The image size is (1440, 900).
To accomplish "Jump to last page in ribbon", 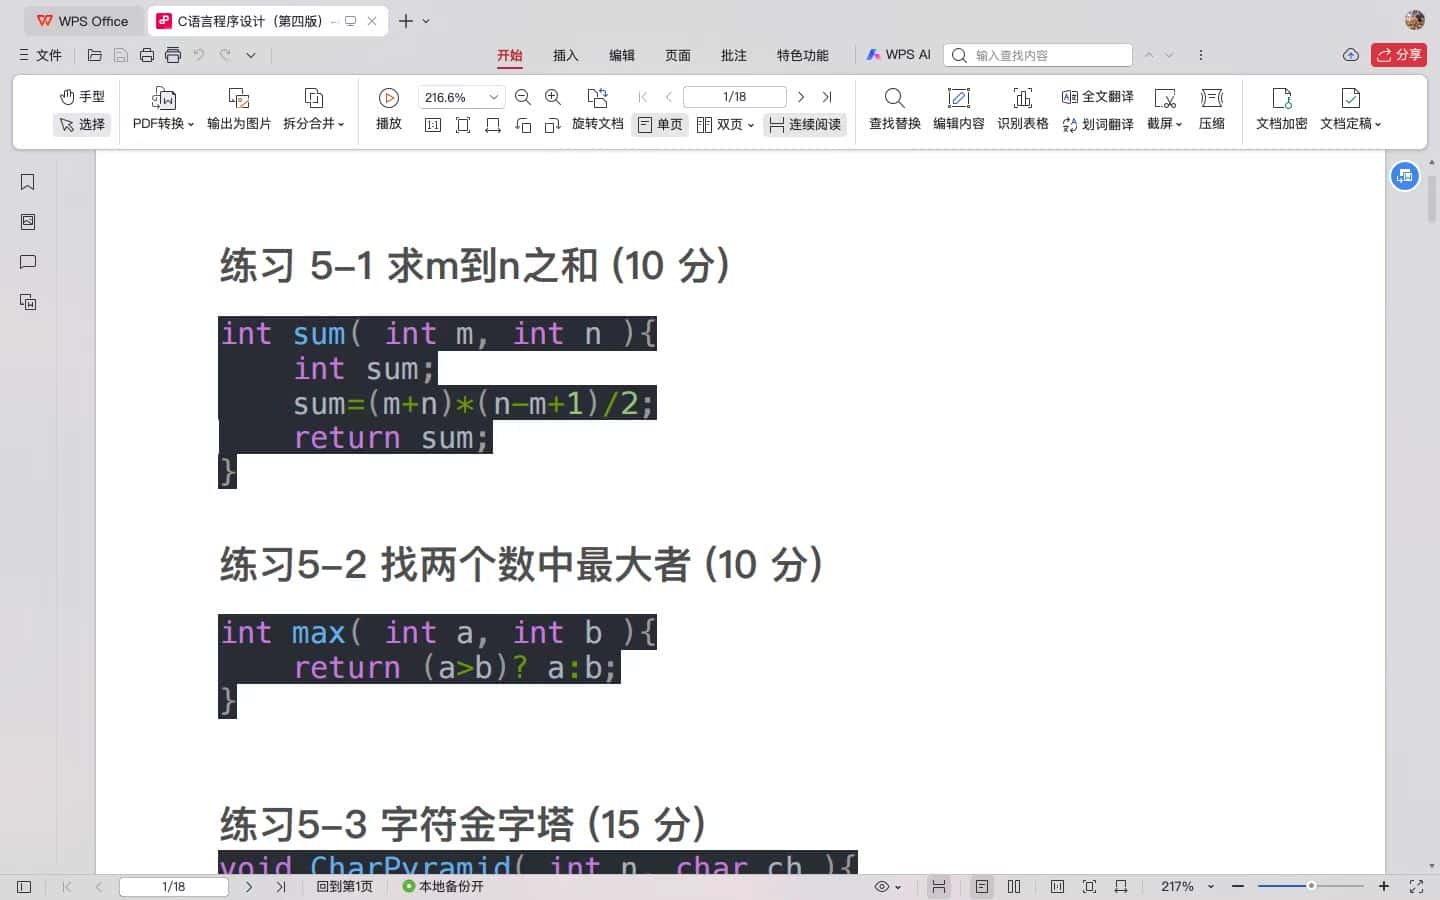I will 827,97.
